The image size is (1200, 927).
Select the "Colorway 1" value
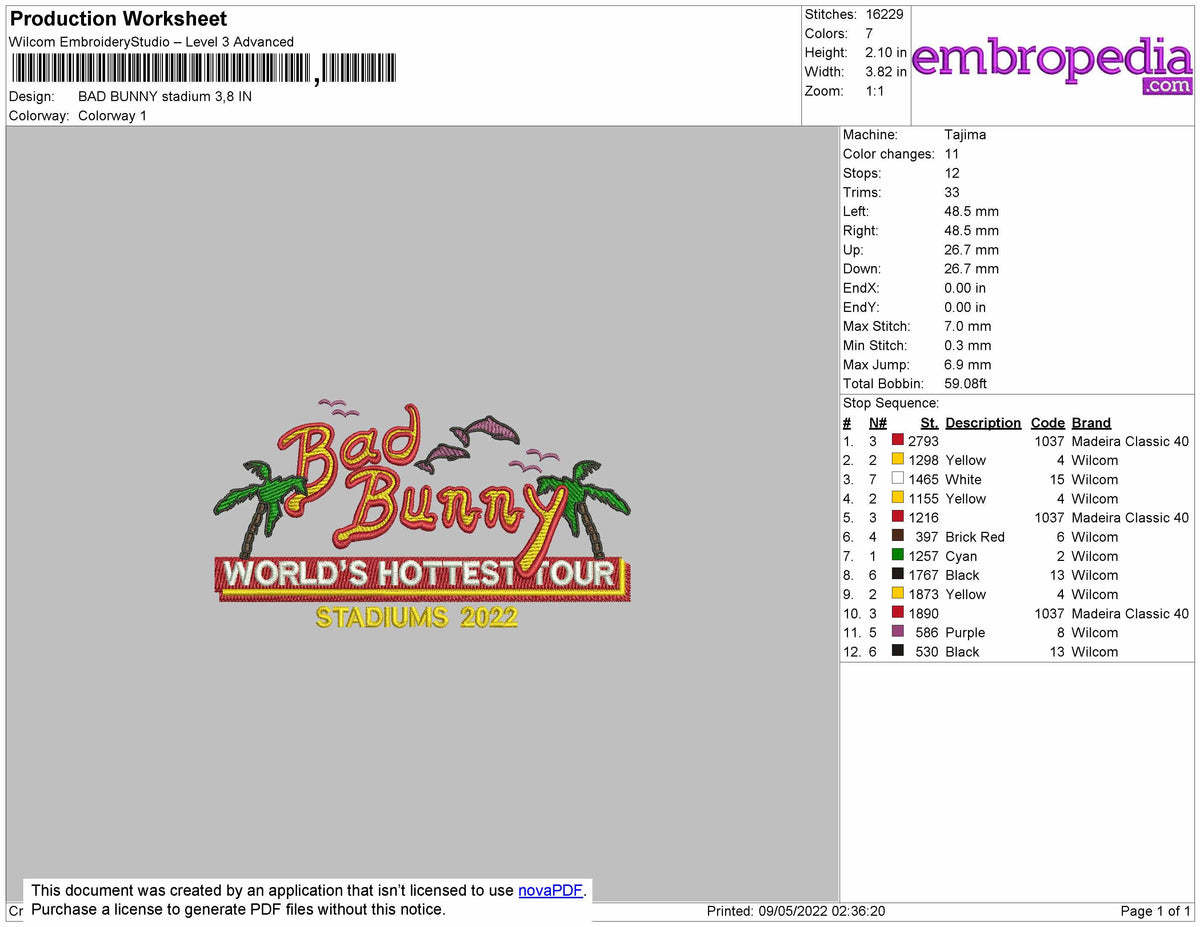112,116
